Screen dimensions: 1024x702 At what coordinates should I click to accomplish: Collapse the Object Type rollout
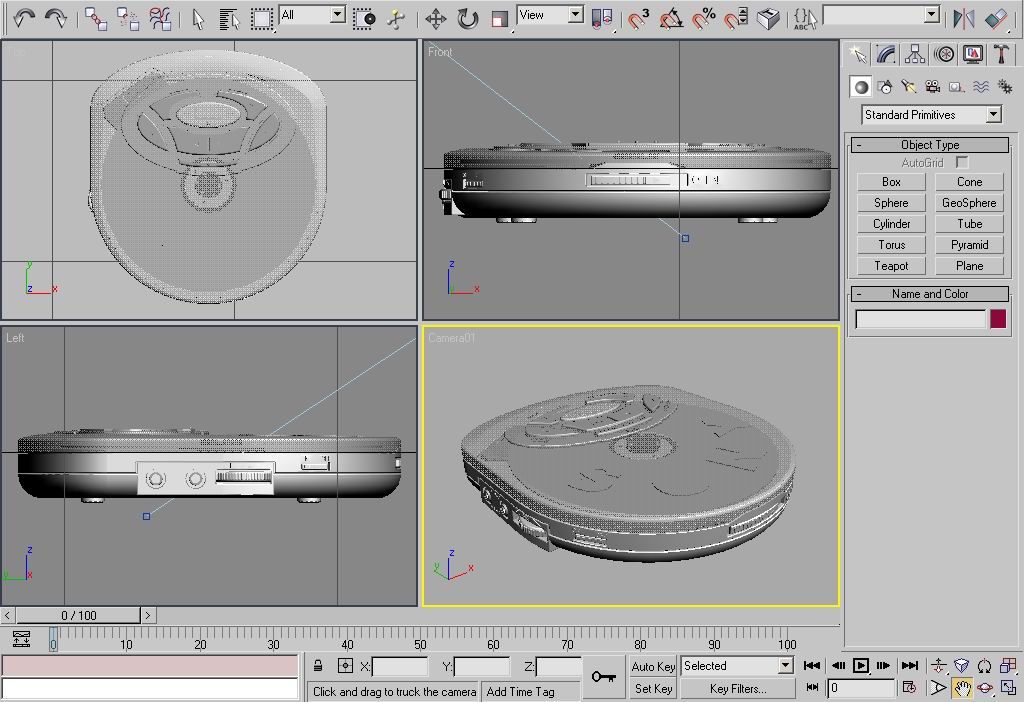[x=930, y=145]
